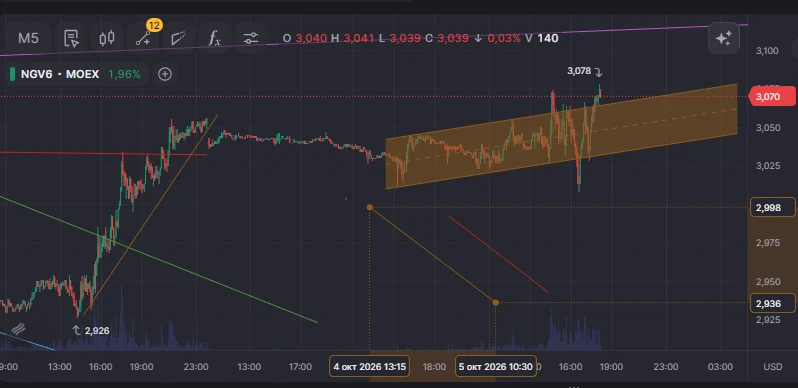Open the chart templates note icon
The image size is (798, 388).
71,38
